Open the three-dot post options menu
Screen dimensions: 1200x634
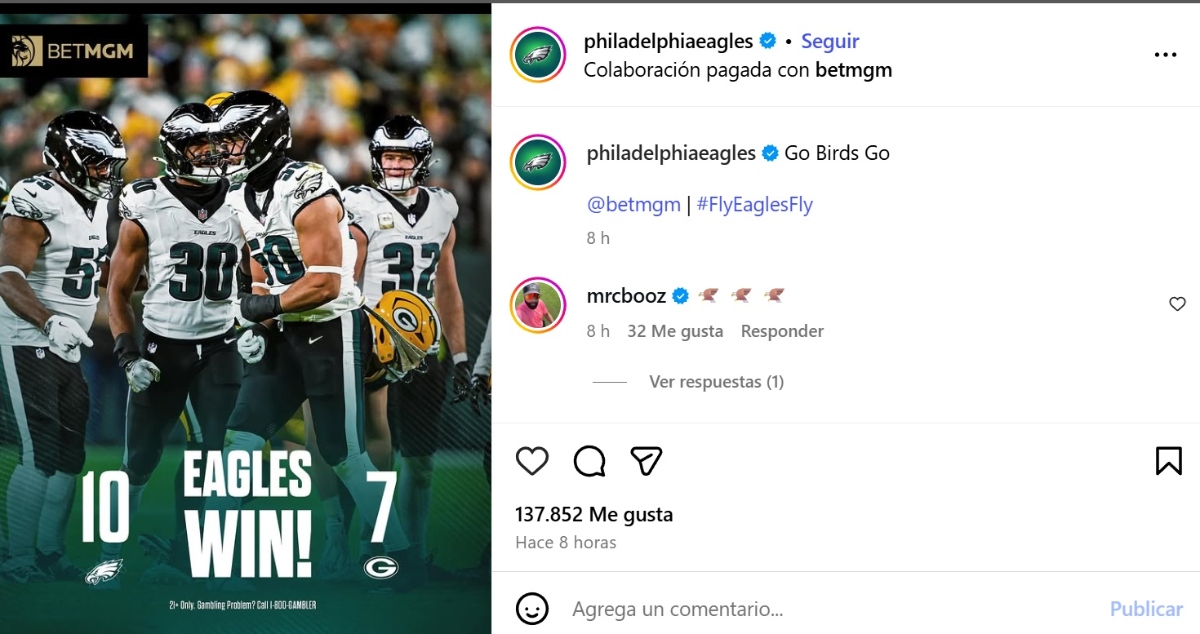click(1163, 54)
